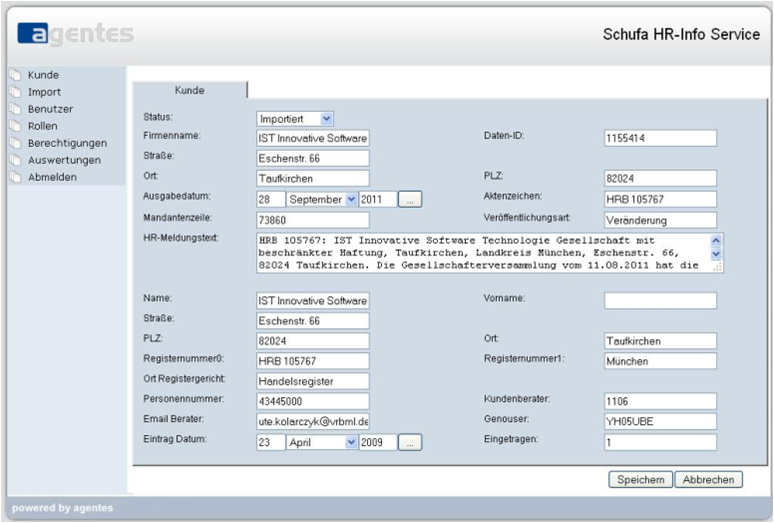Click the upper Ort field below Straße
The height and width of the screenshot is (523, 774).
(313, 179)
